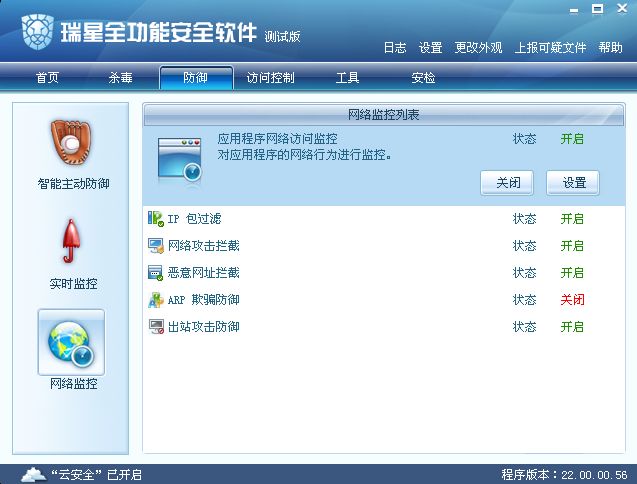This screenshot has height=484, width=637.
Task: Click the 设置 button in monitoring panel
Action: (x=573, y=183)
